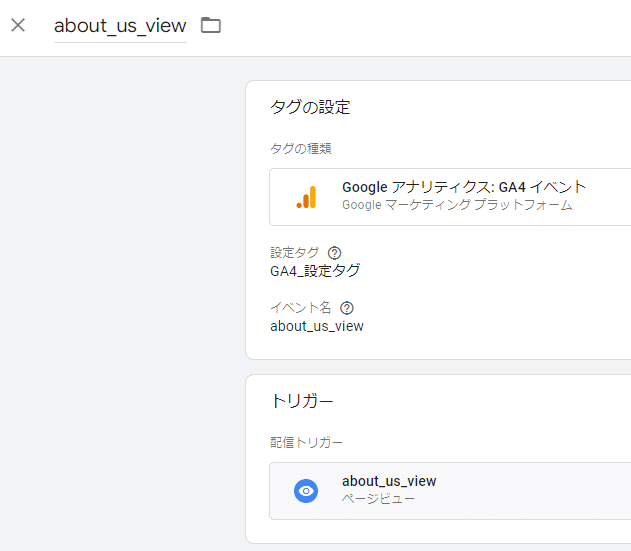631x551 pixels.
Task: Click the 設定タグ field label
Action: (x=295, y=253)
